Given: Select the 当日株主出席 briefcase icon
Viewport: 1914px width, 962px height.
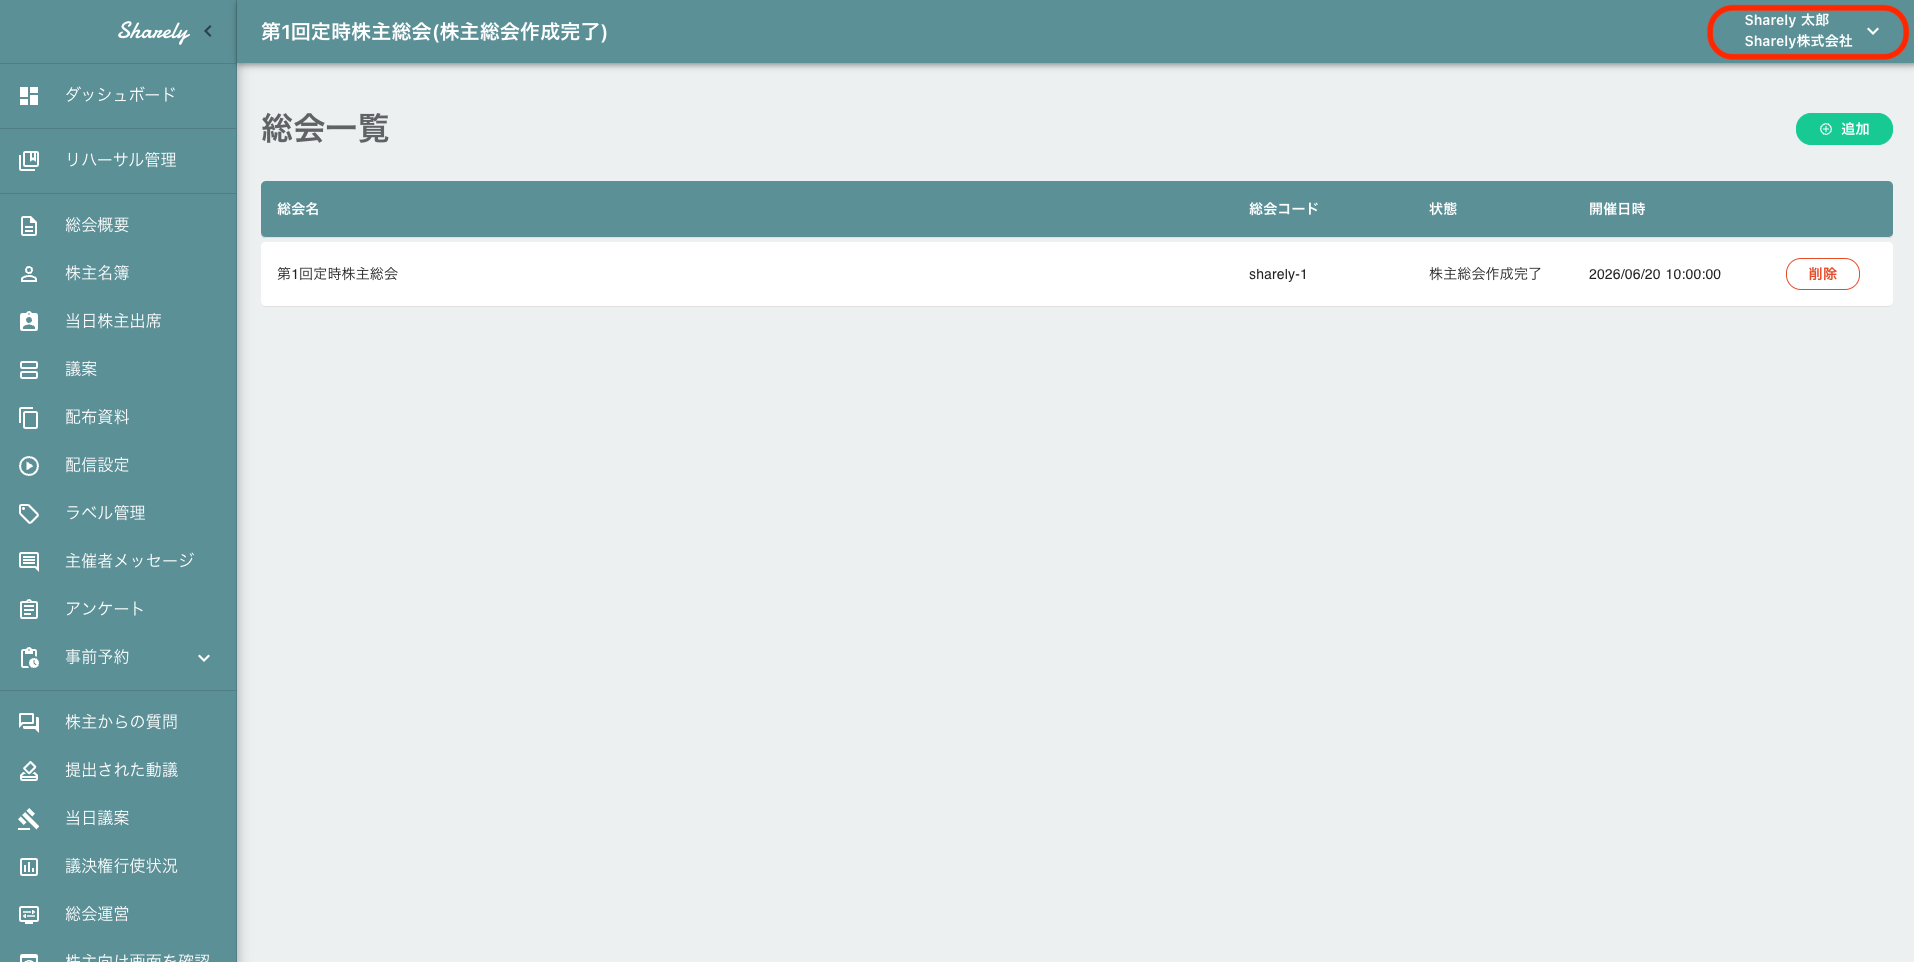Looking at the screenshot, I should click(28, 320).
